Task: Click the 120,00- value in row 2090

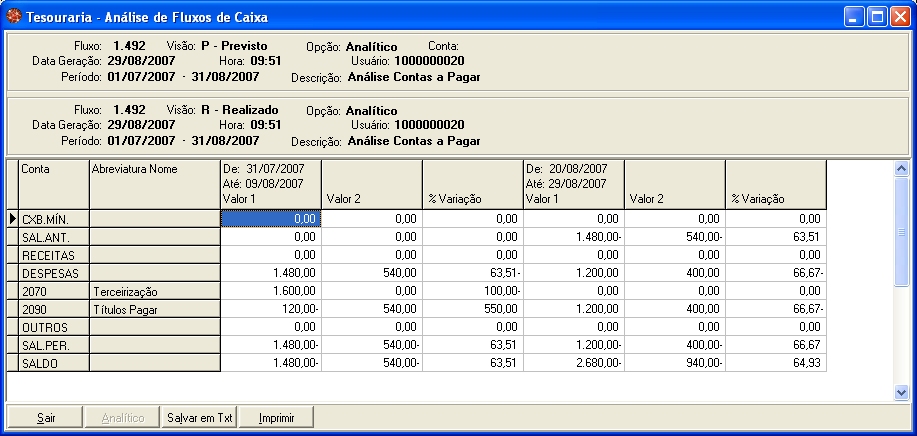Action: [x=271, y=310]
